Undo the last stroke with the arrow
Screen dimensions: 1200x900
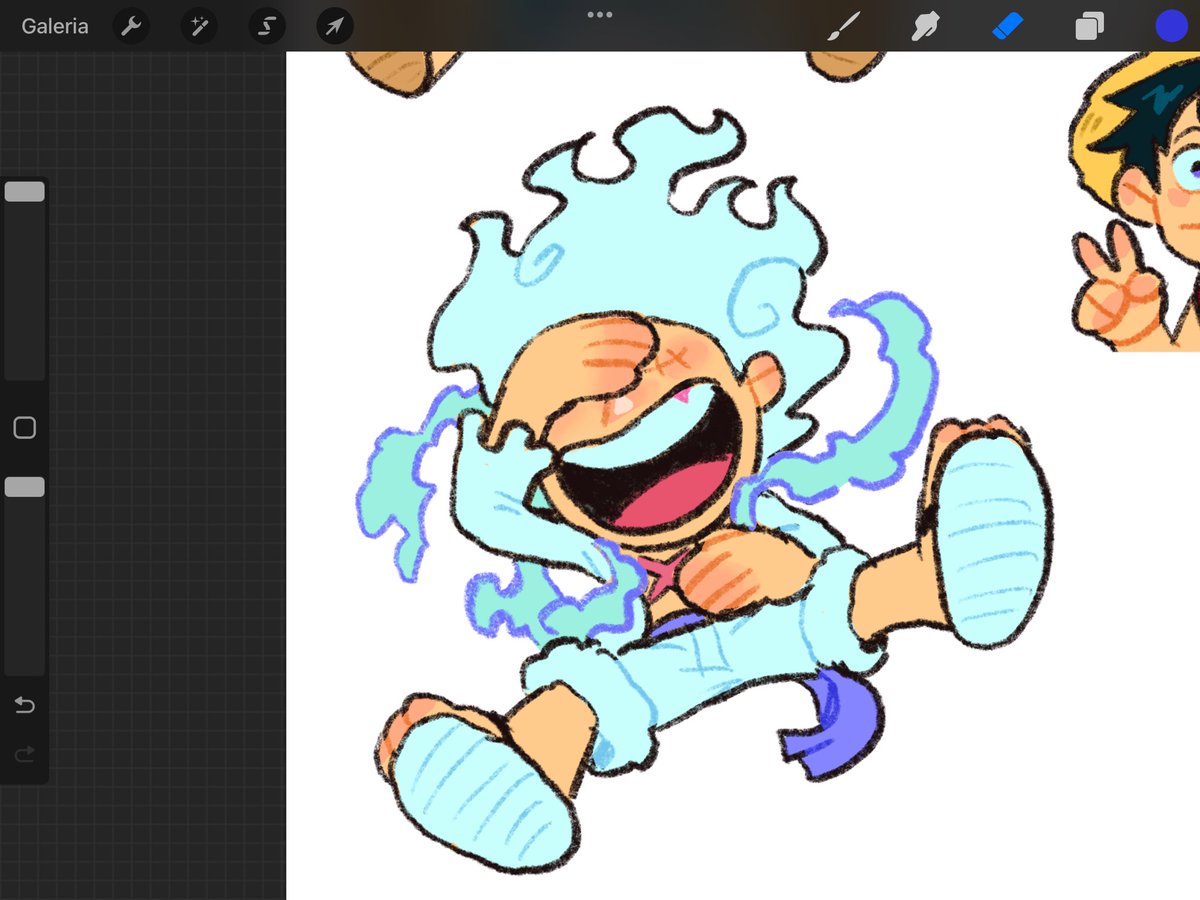point(25,706)
